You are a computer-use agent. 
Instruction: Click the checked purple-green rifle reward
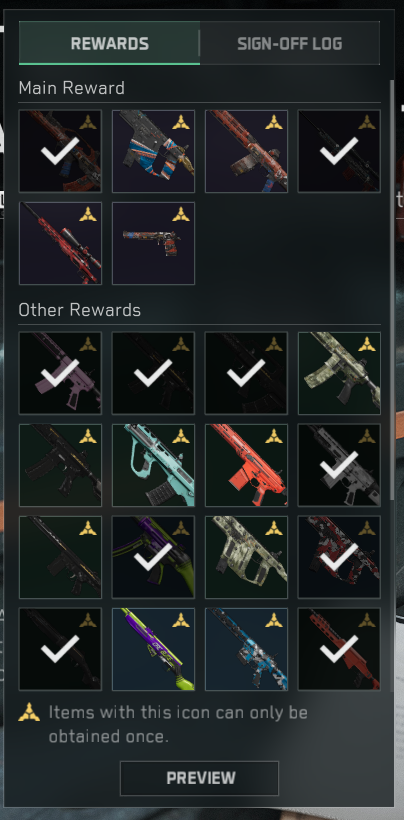coord(153,557)
